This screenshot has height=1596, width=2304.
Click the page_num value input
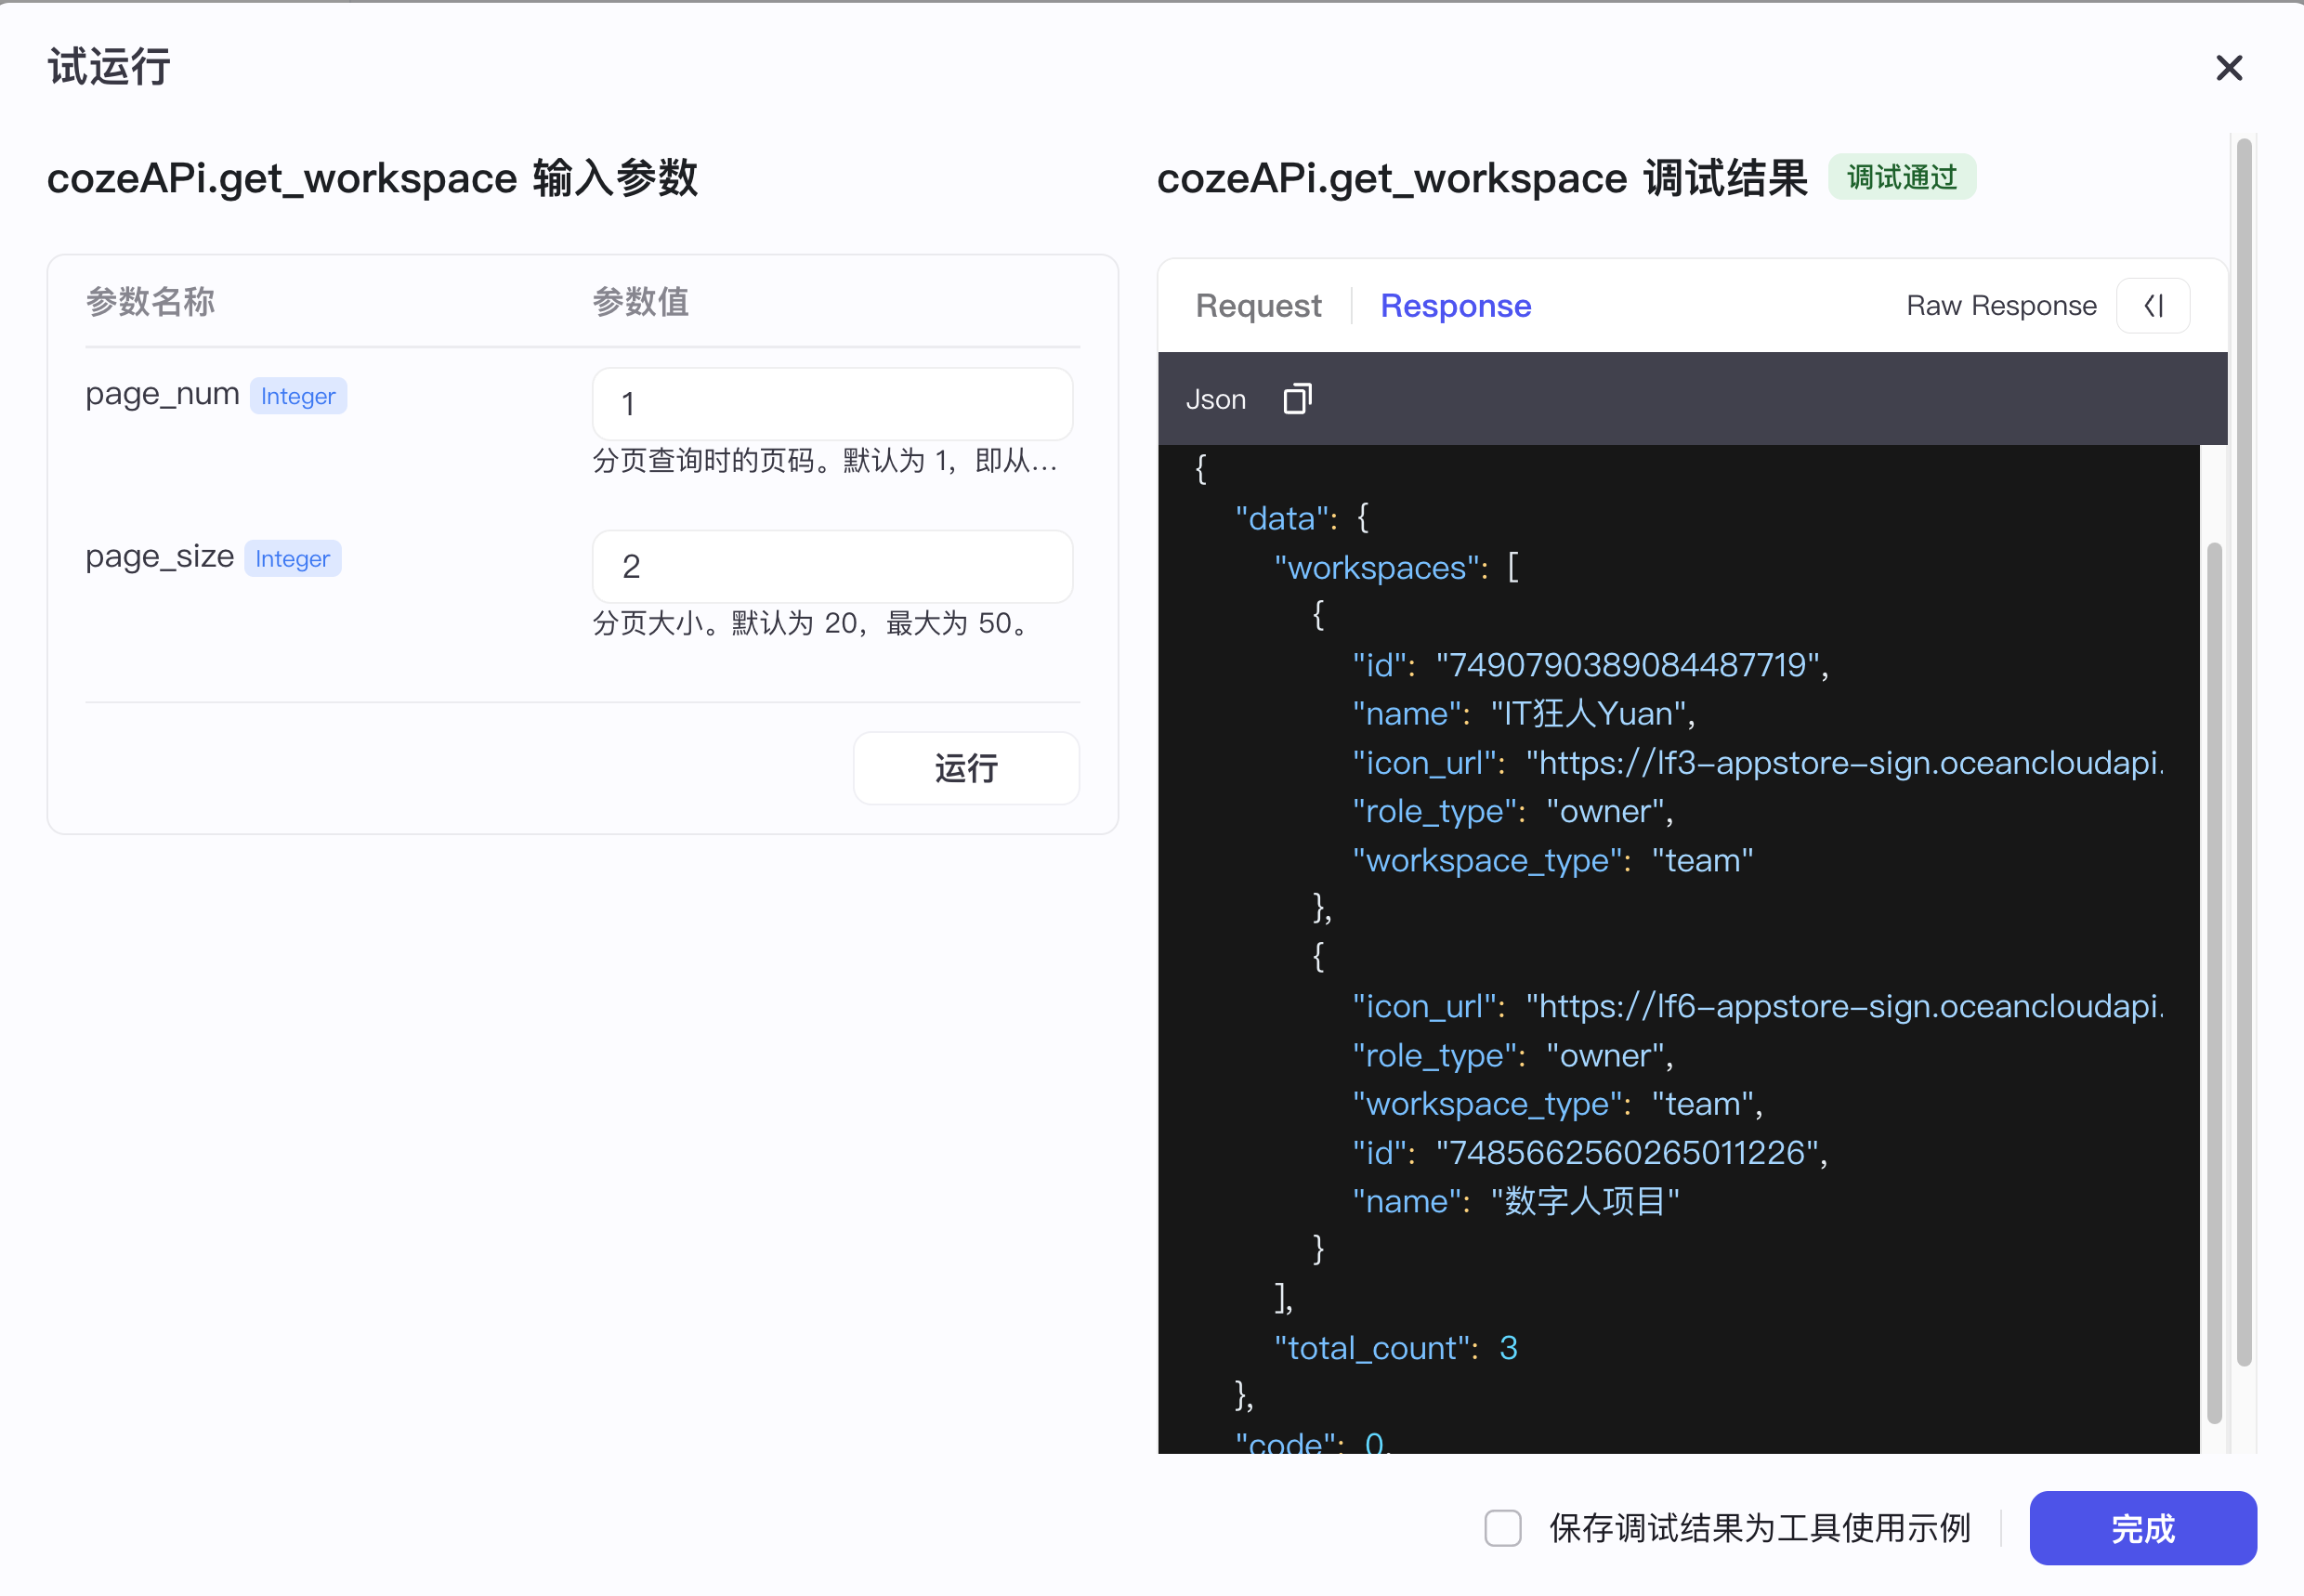coord(831,404)
